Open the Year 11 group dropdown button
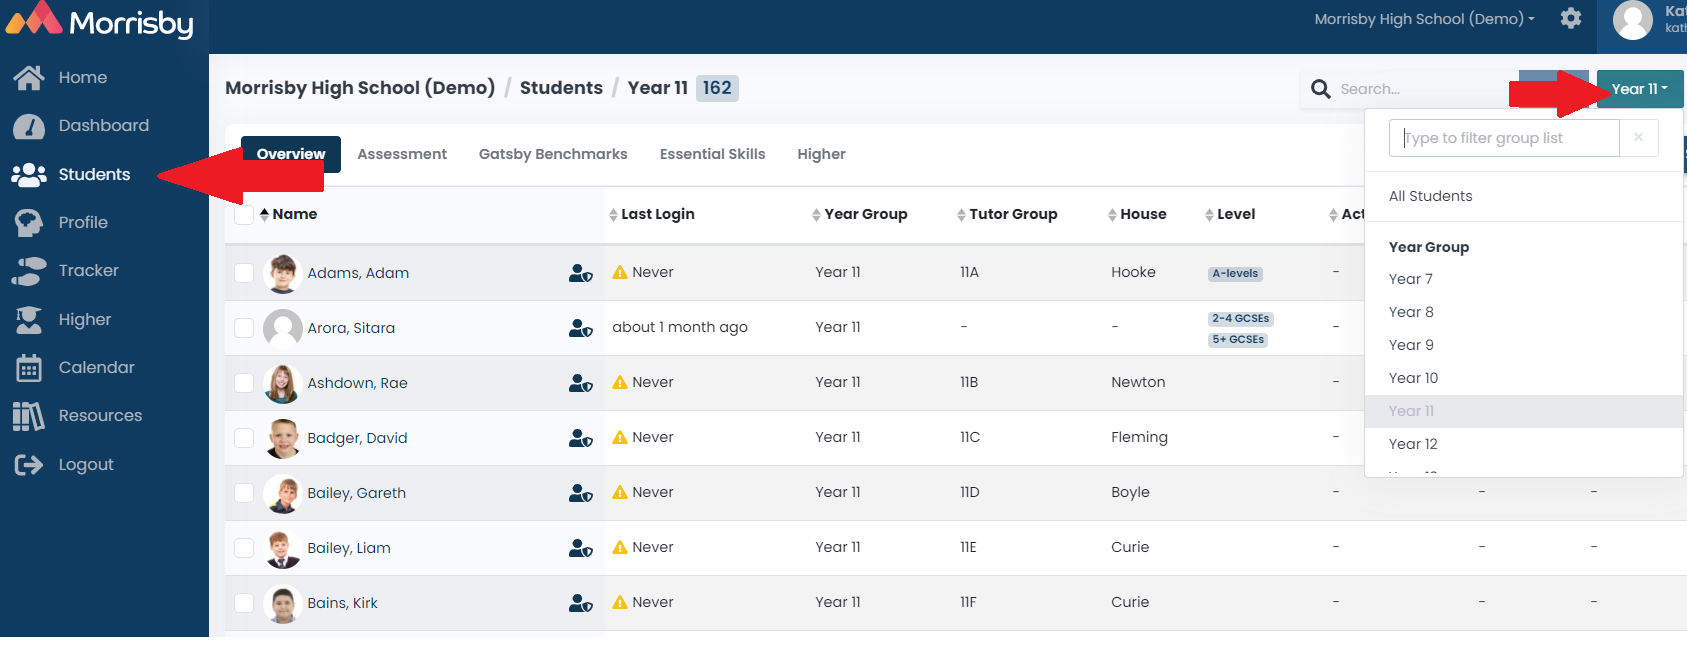1687x648 pixels. pos(1640,89)
